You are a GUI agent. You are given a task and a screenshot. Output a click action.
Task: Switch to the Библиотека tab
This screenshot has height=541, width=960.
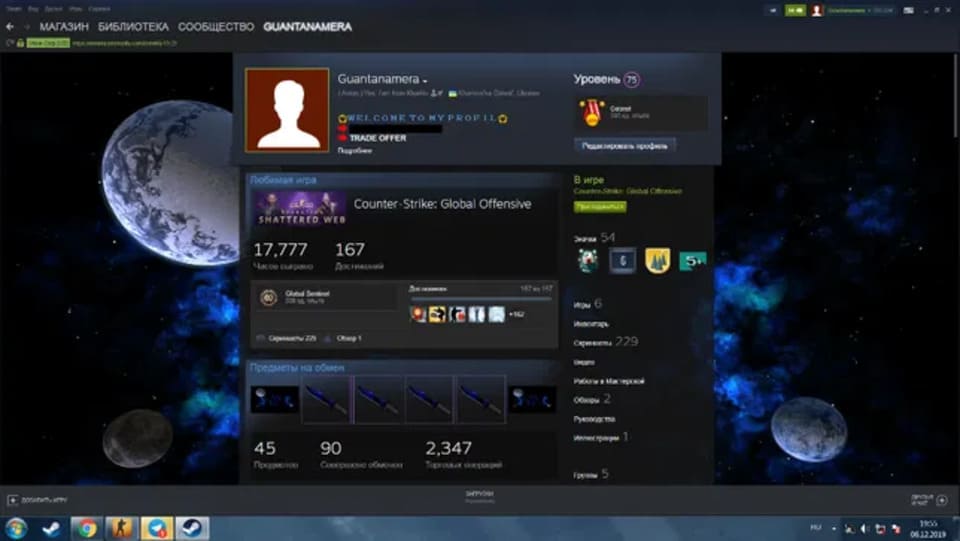(x=133, y=27)
